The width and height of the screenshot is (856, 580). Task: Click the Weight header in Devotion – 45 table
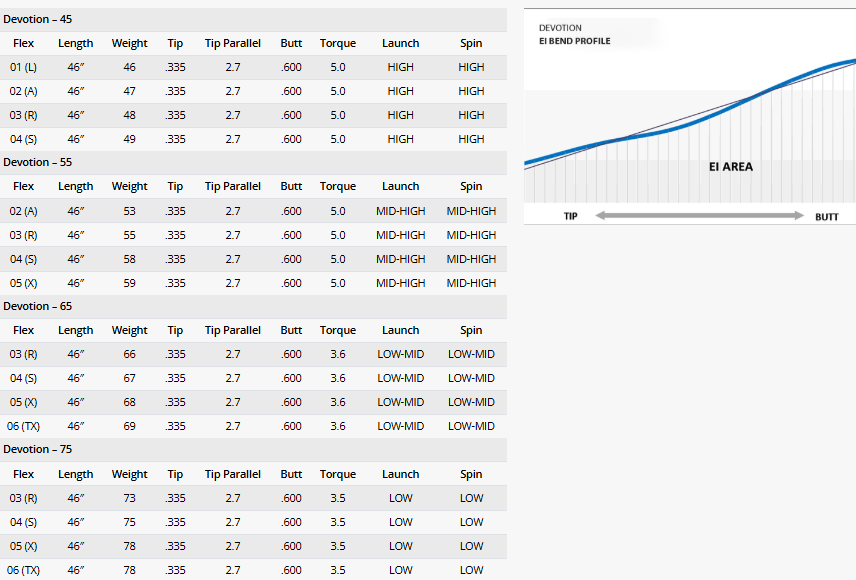click(x=129, y=43)
